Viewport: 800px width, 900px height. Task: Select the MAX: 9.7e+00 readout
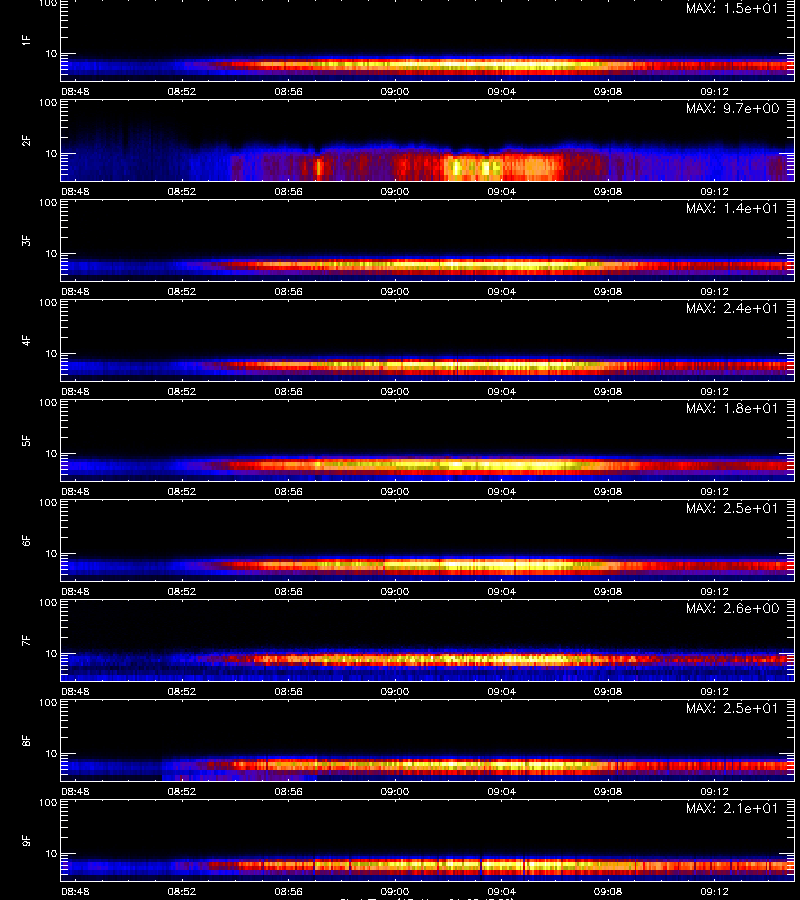pos(732,108)
